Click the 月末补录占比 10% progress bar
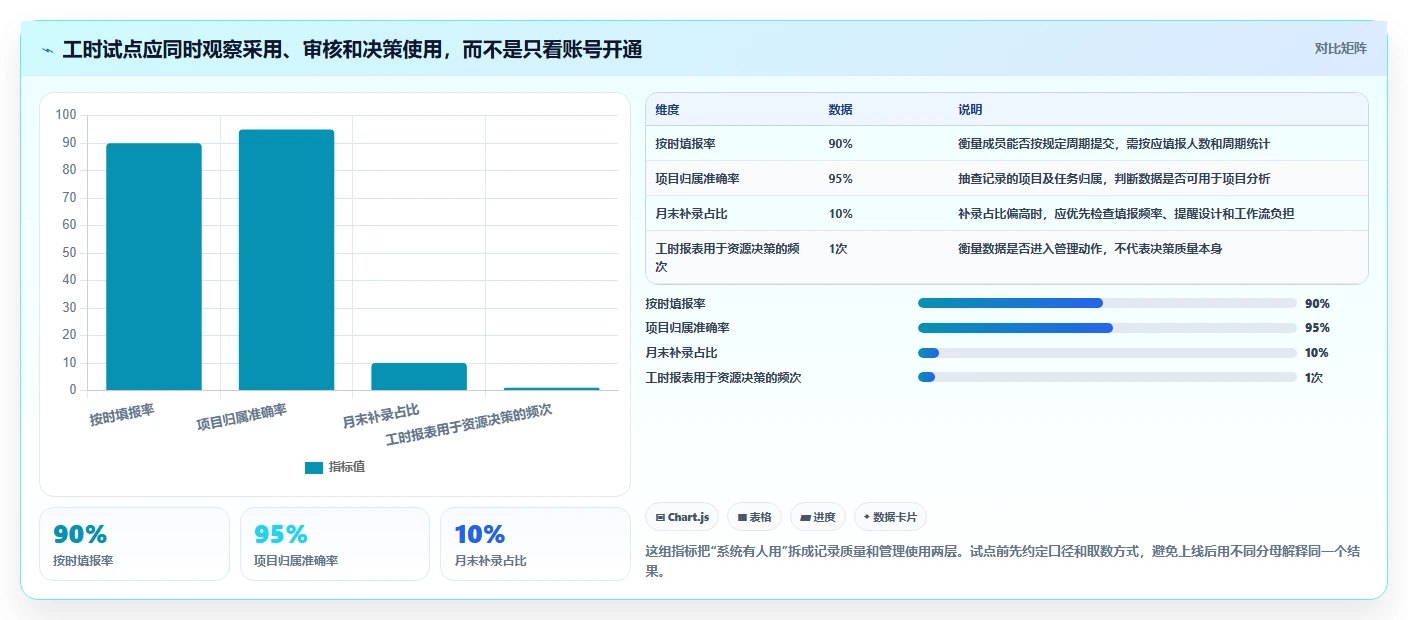The height and width of the screenshot is (620, 1408). [x=1107, y=353]
